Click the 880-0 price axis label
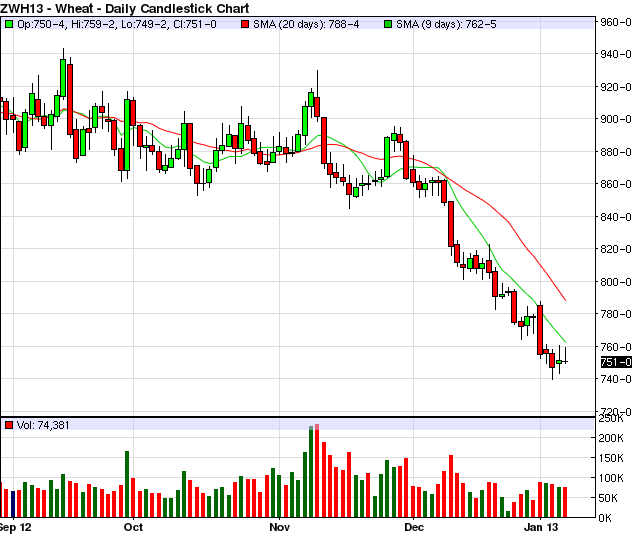Screen dimensions: 640x536 616,152
